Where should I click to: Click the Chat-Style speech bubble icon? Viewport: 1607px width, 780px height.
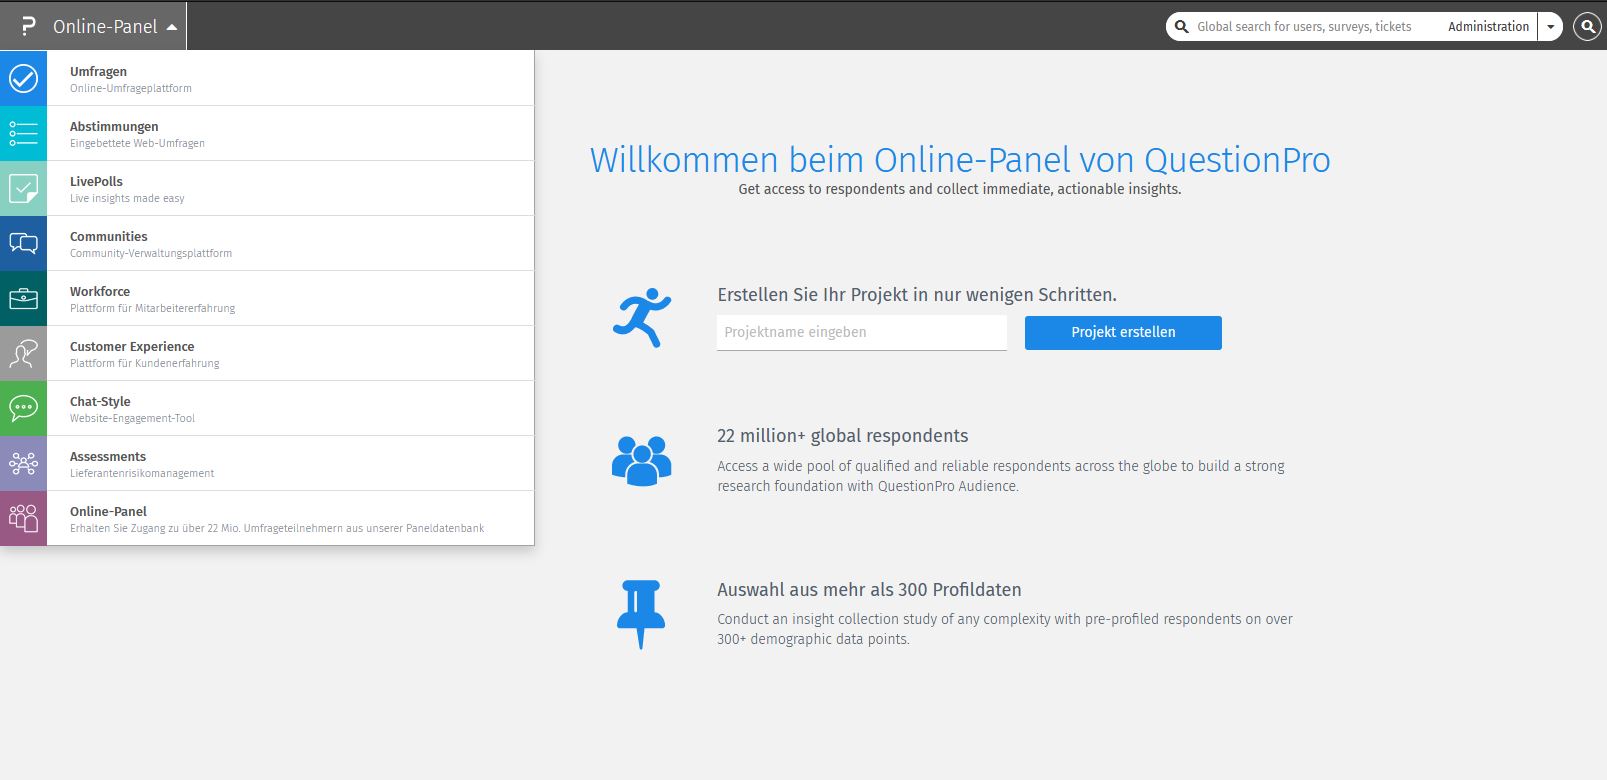point(23,408)
